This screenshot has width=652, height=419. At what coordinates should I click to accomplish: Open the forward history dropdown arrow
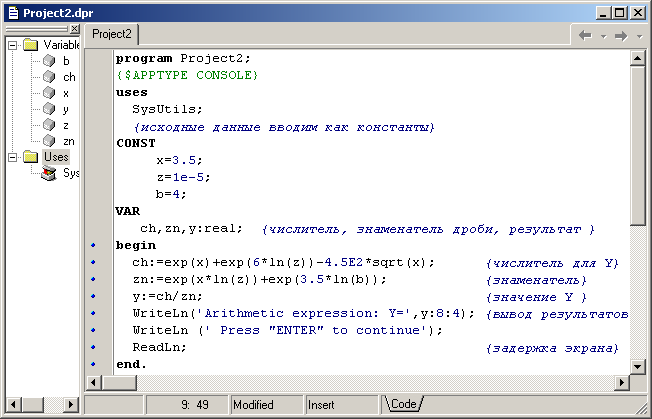click(640, 36)
